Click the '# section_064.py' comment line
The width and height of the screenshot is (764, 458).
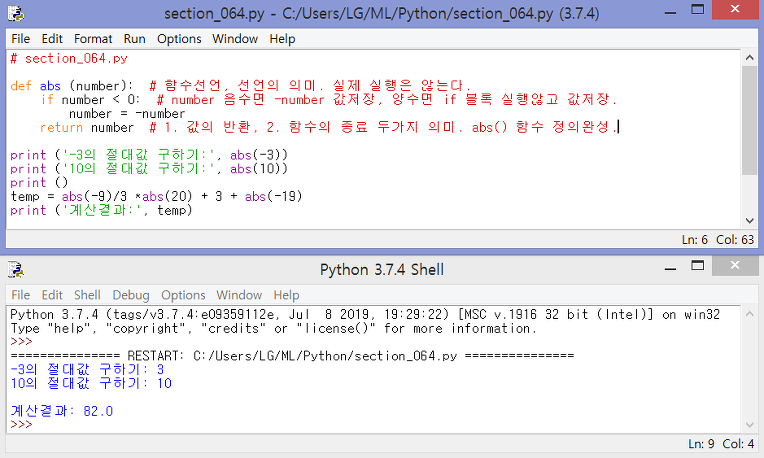[x=69, y=58]
